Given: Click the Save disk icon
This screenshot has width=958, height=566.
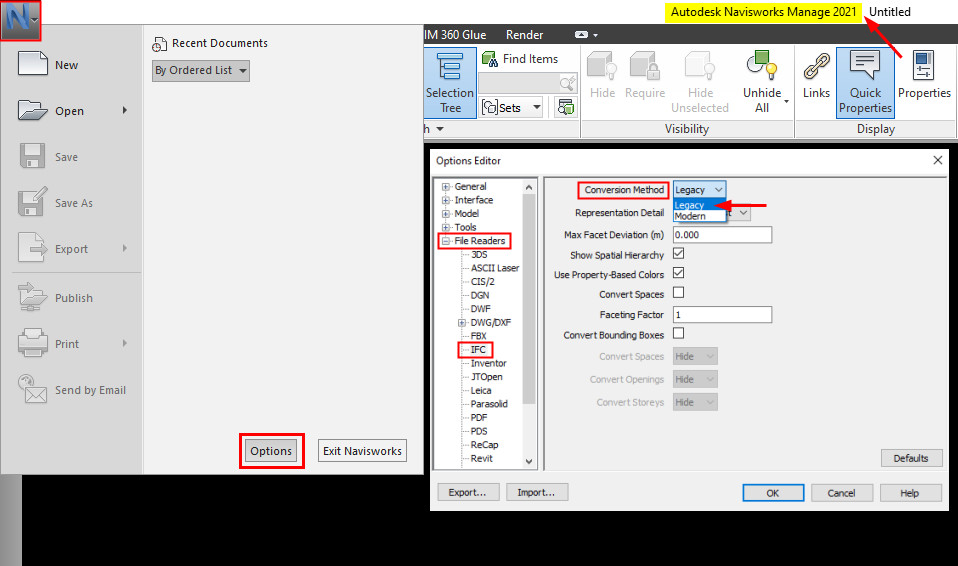Looking at the screenshot, I should (x=32, y=156).
